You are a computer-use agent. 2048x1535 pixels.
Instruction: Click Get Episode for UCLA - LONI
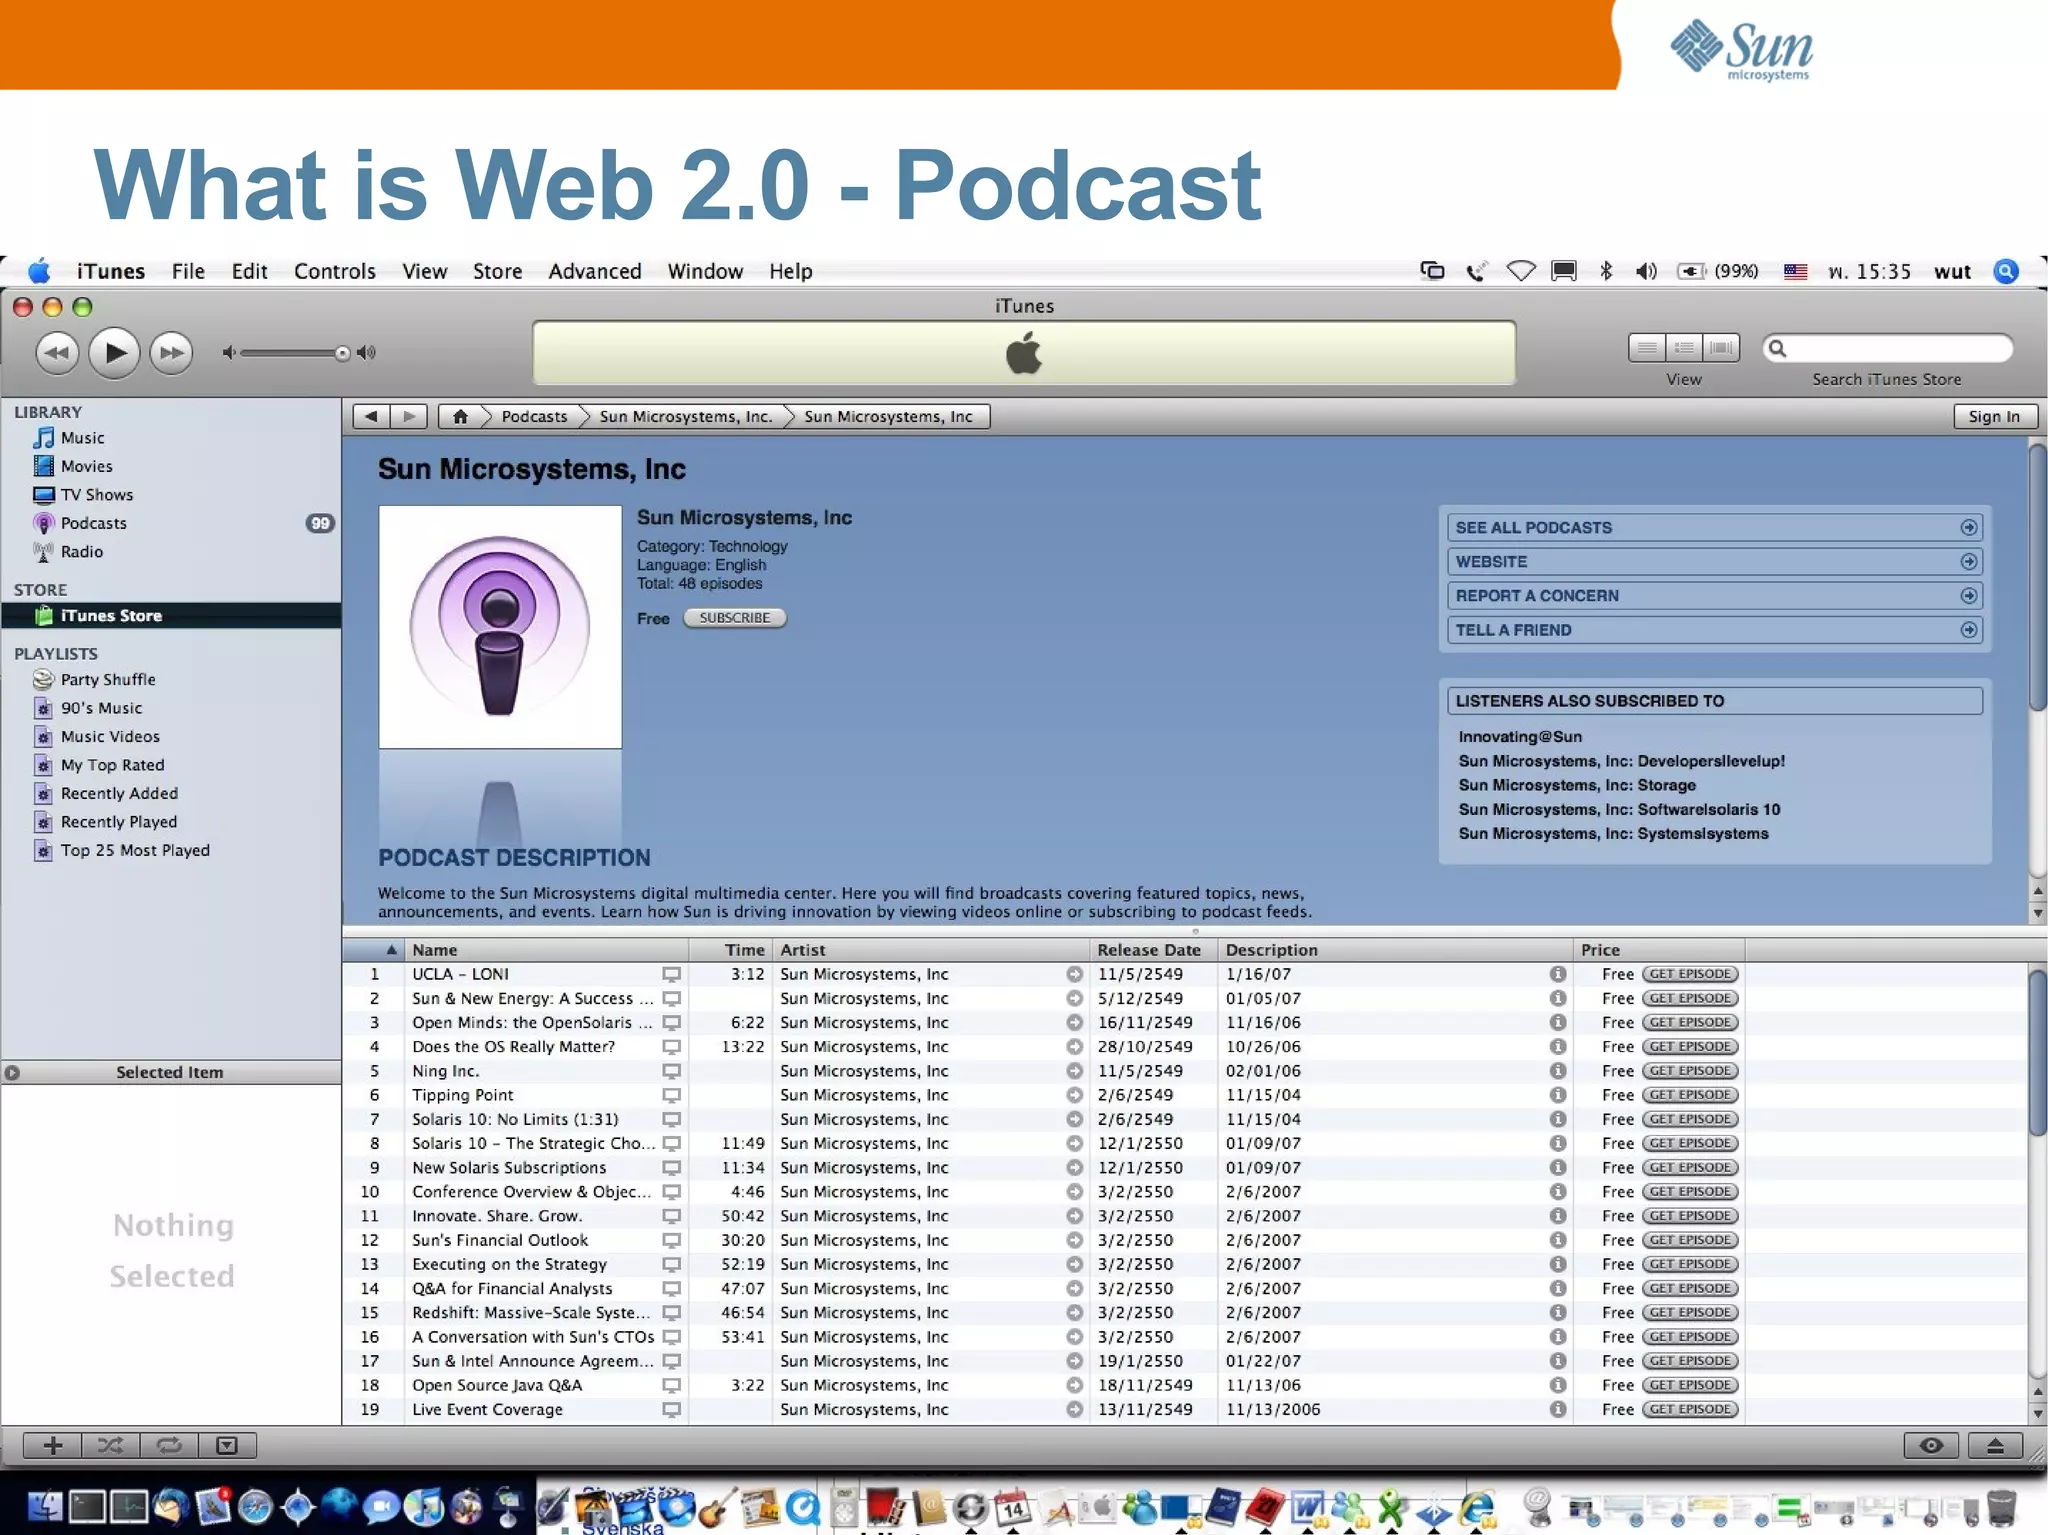click(x=1690, y=974)
